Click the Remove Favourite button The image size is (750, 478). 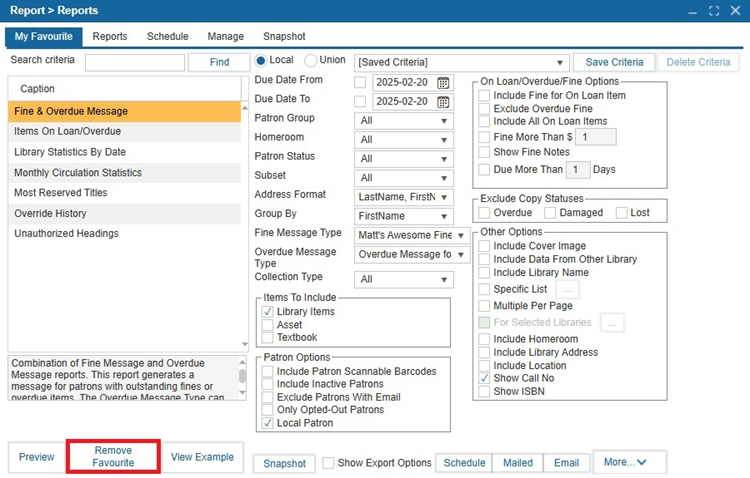(x=113, y=456)
